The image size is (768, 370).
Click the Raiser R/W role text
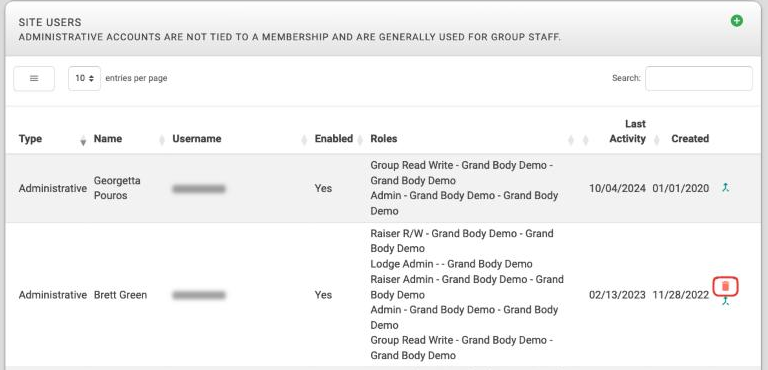[462, 241]
